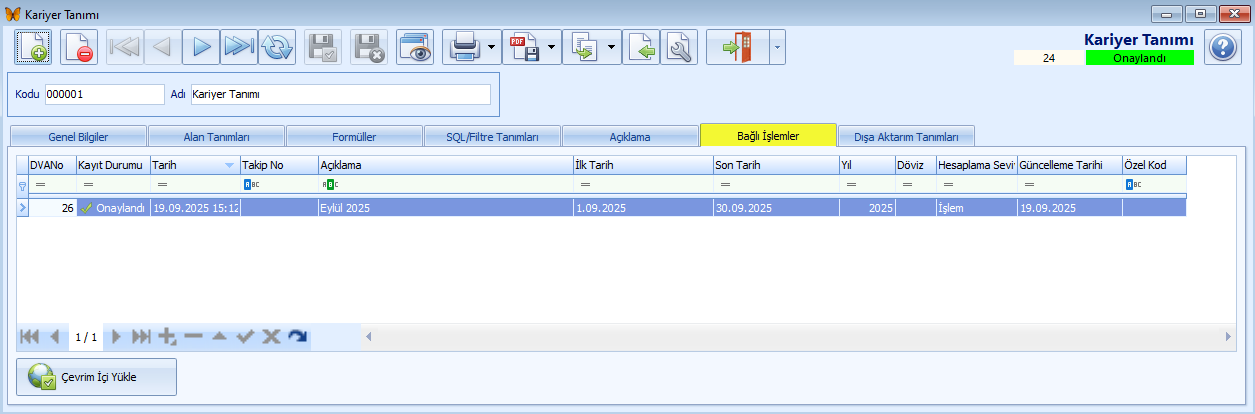Screen dimensions: 1255x414
Task: Open the SQL/Filtre Tanımları tab
Action: click(492, 136)
